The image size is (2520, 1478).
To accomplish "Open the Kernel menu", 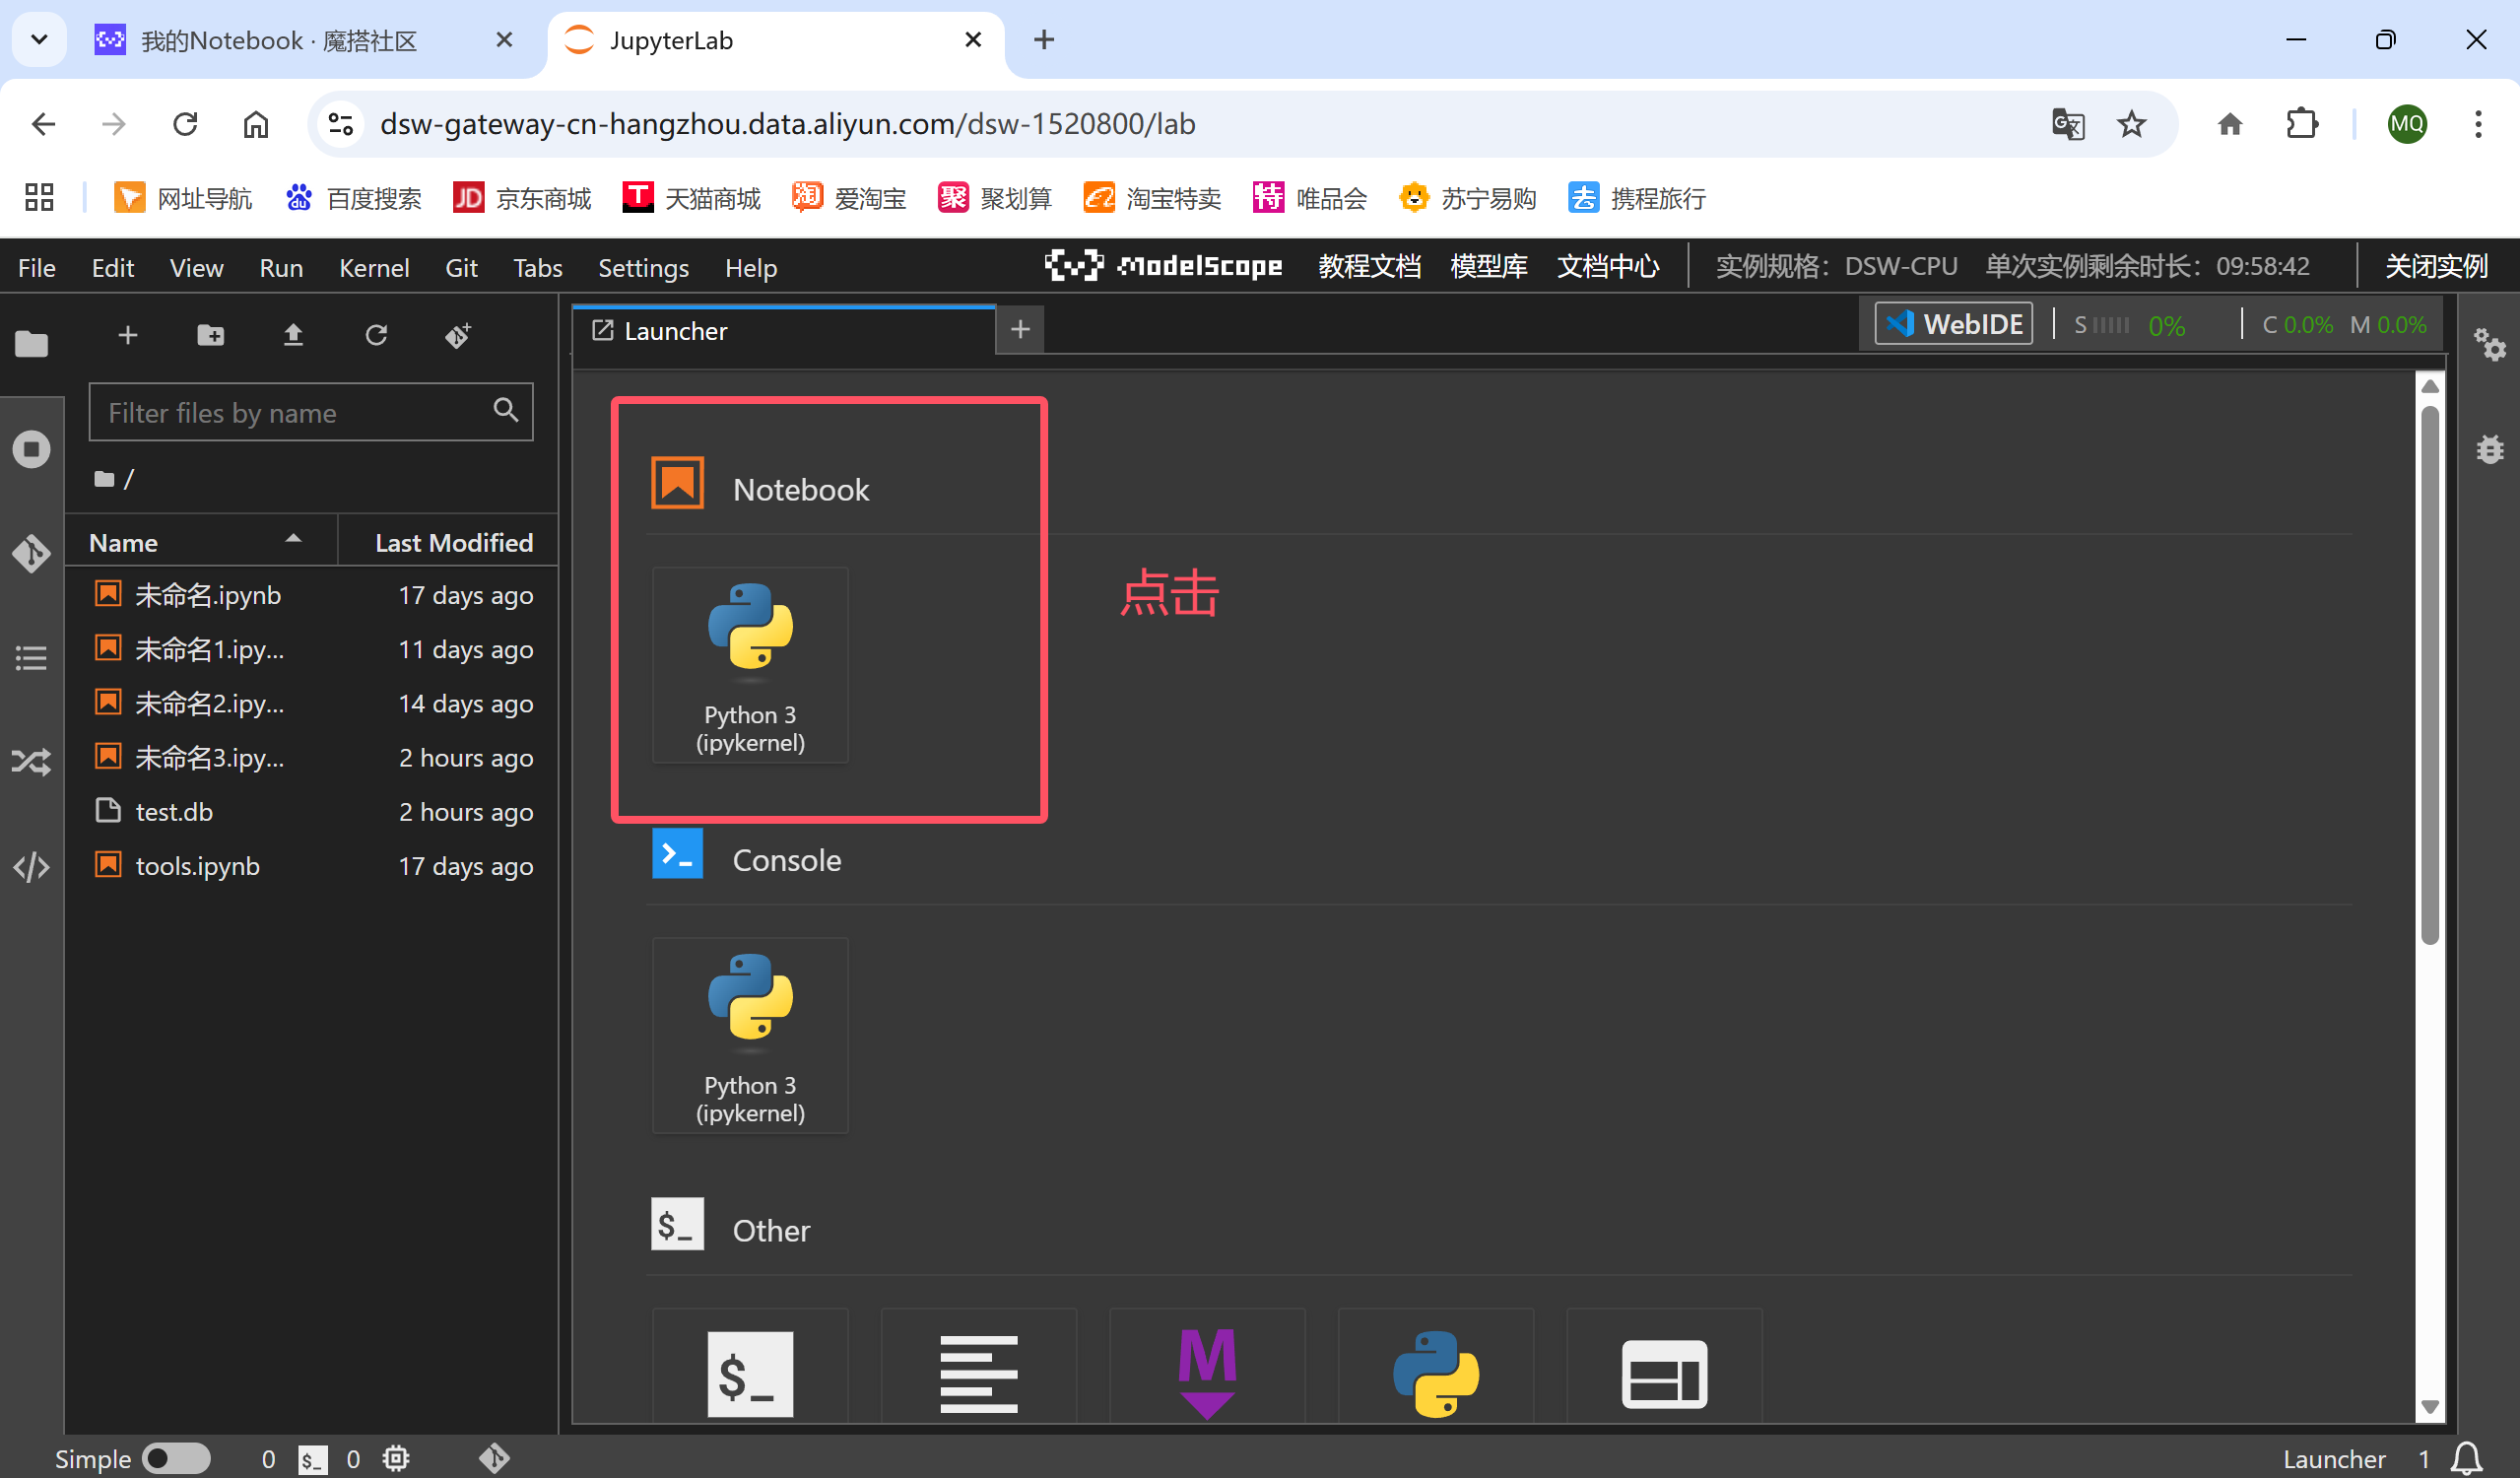I will [374, 268].
